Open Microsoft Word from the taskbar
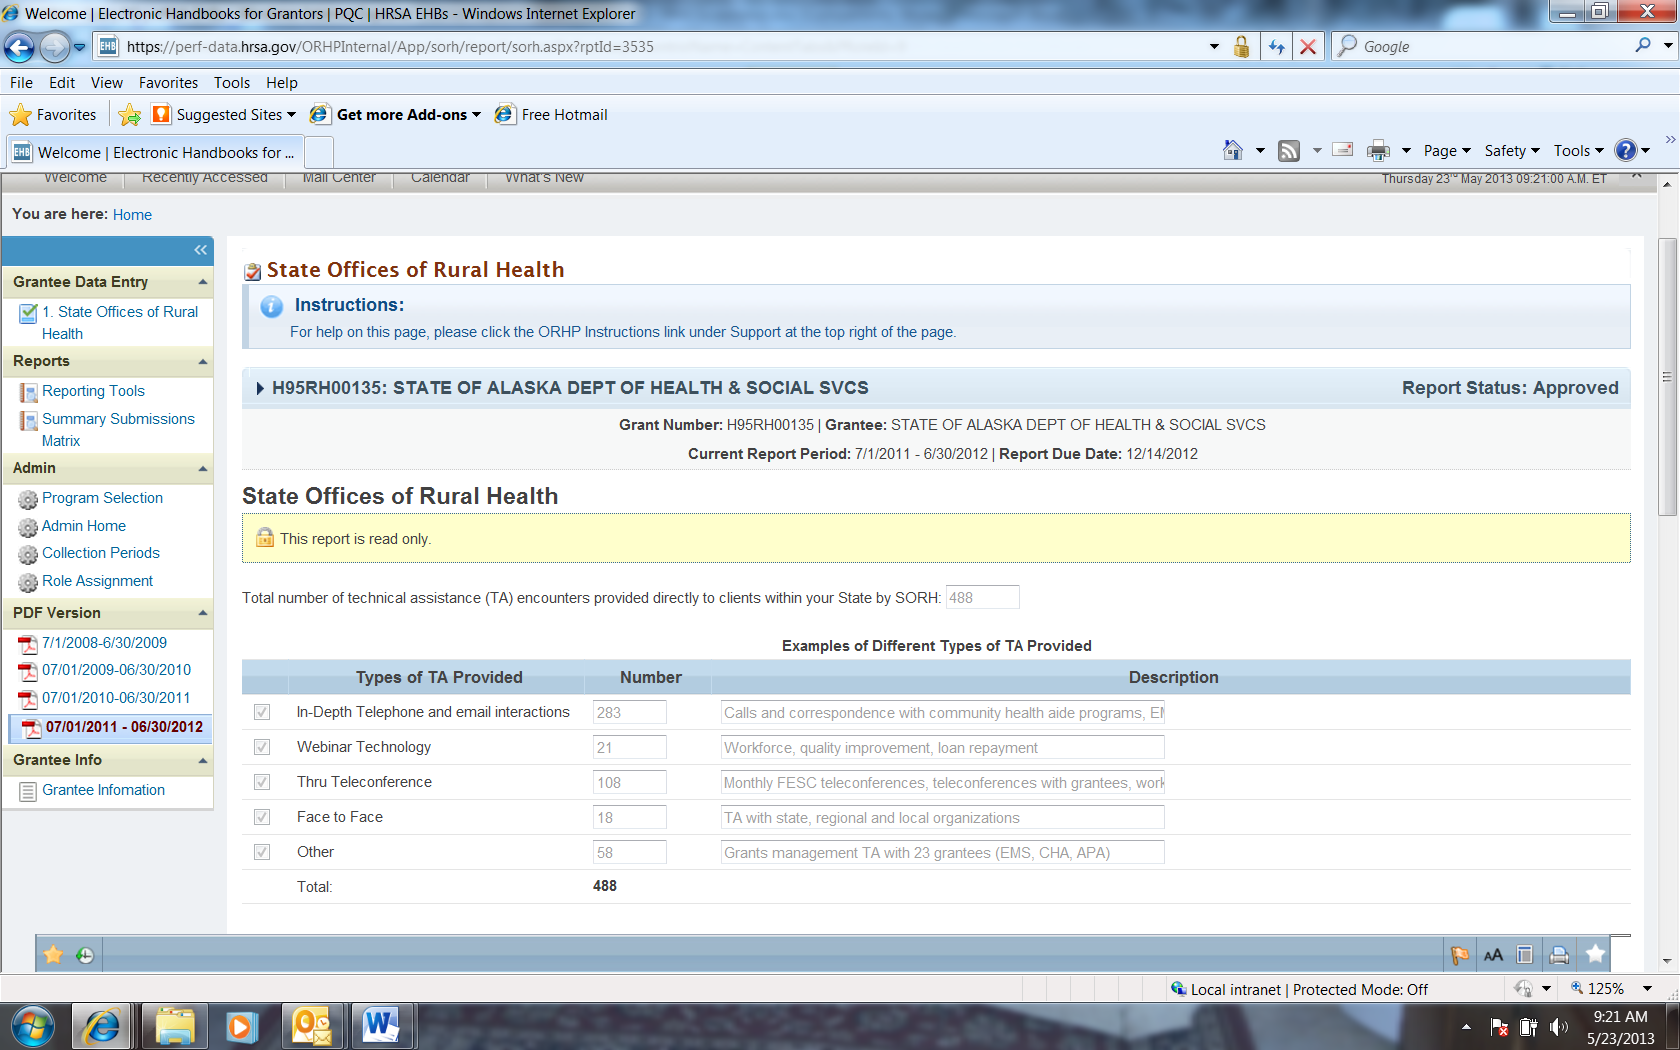Screen dimensions: 1680x1050 coord(380,1026)
